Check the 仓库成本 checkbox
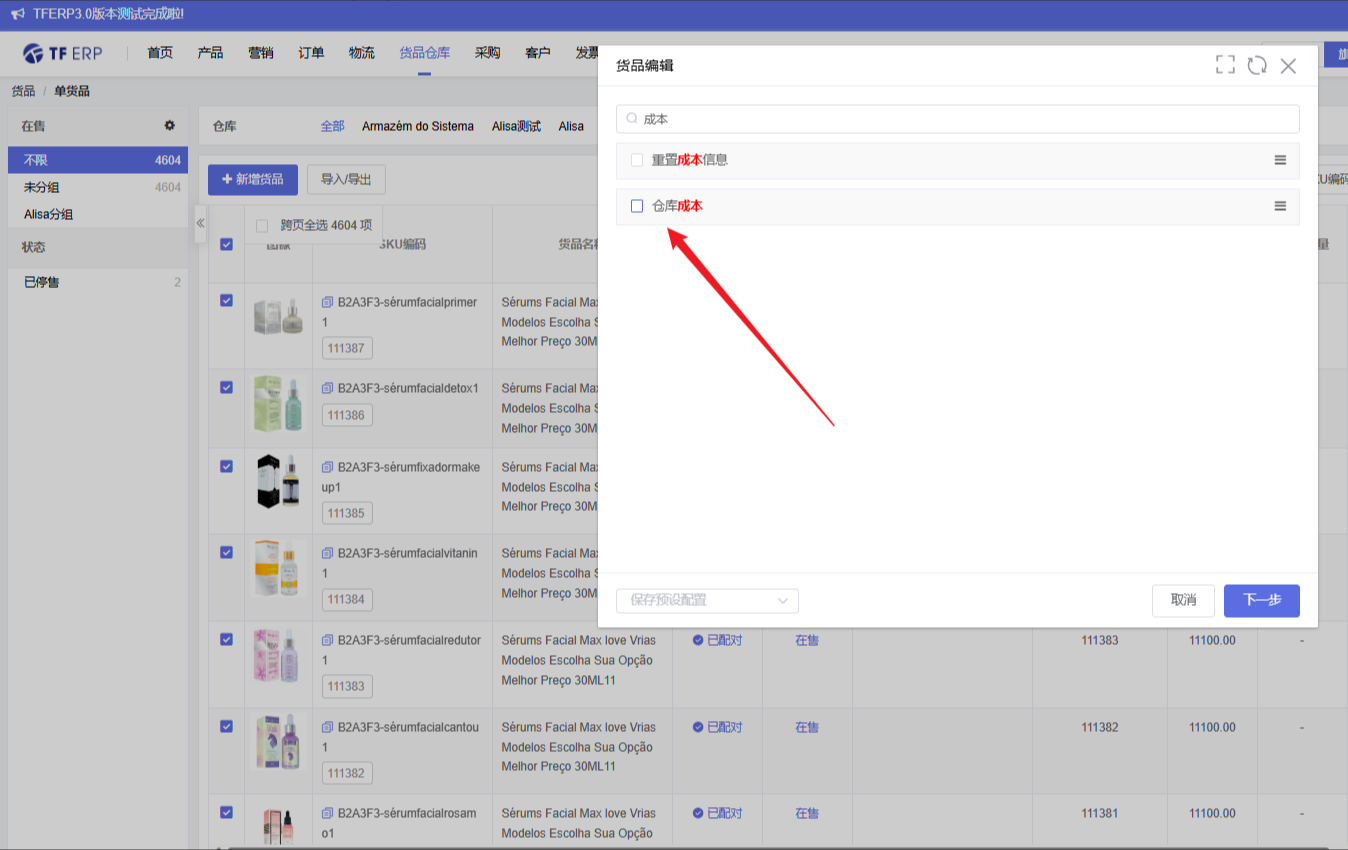This screenshot has height=850, width=1348. [637, 206]
